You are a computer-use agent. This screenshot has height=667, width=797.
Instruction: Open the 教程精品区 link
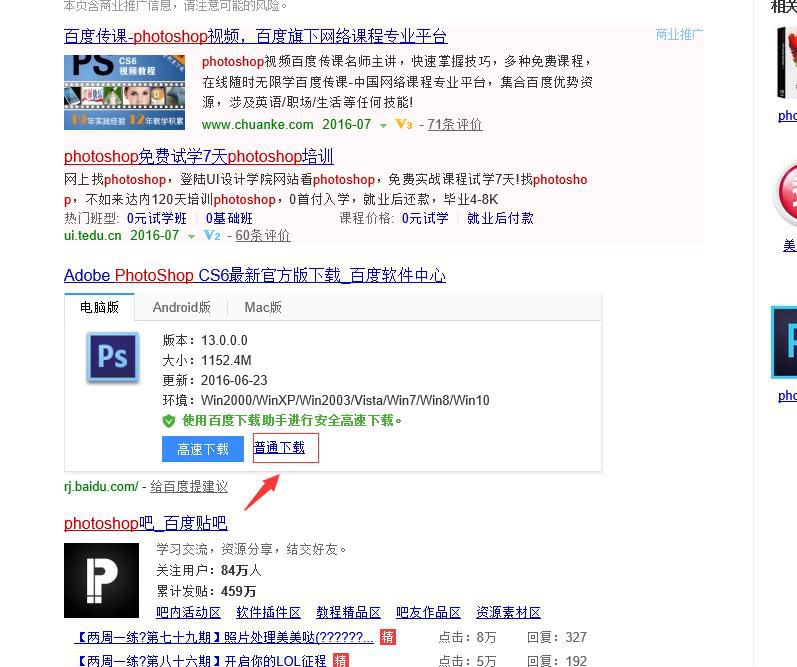(348, 613)
